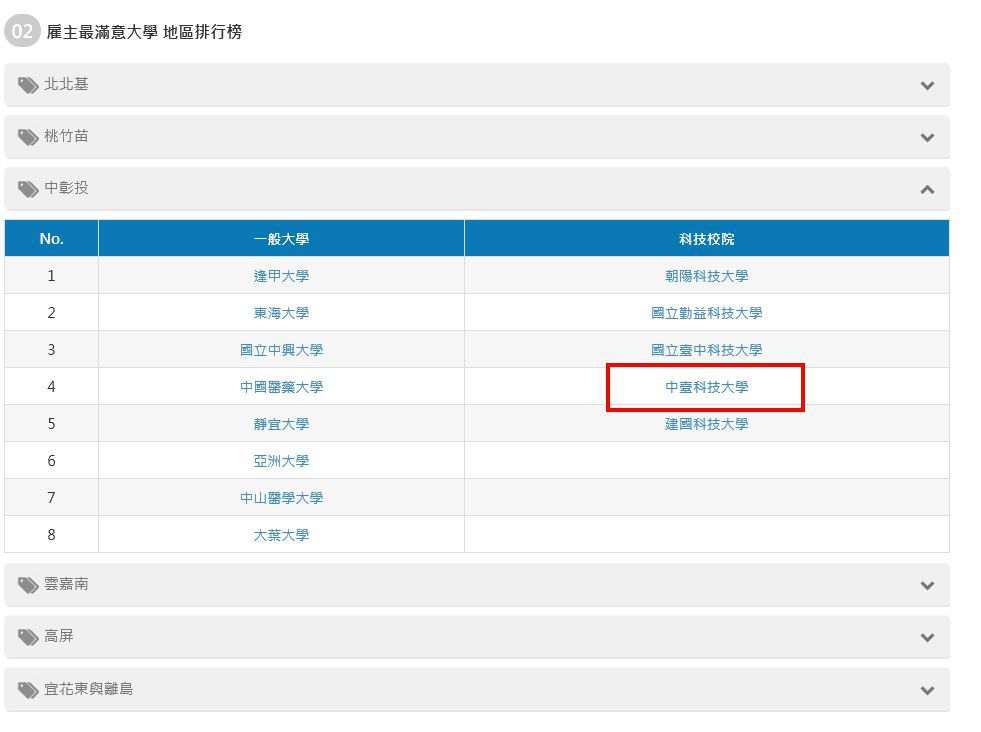Click the tag icon beside 中彰投
This screenshot has height=732, width=981.
coord(28,189)
